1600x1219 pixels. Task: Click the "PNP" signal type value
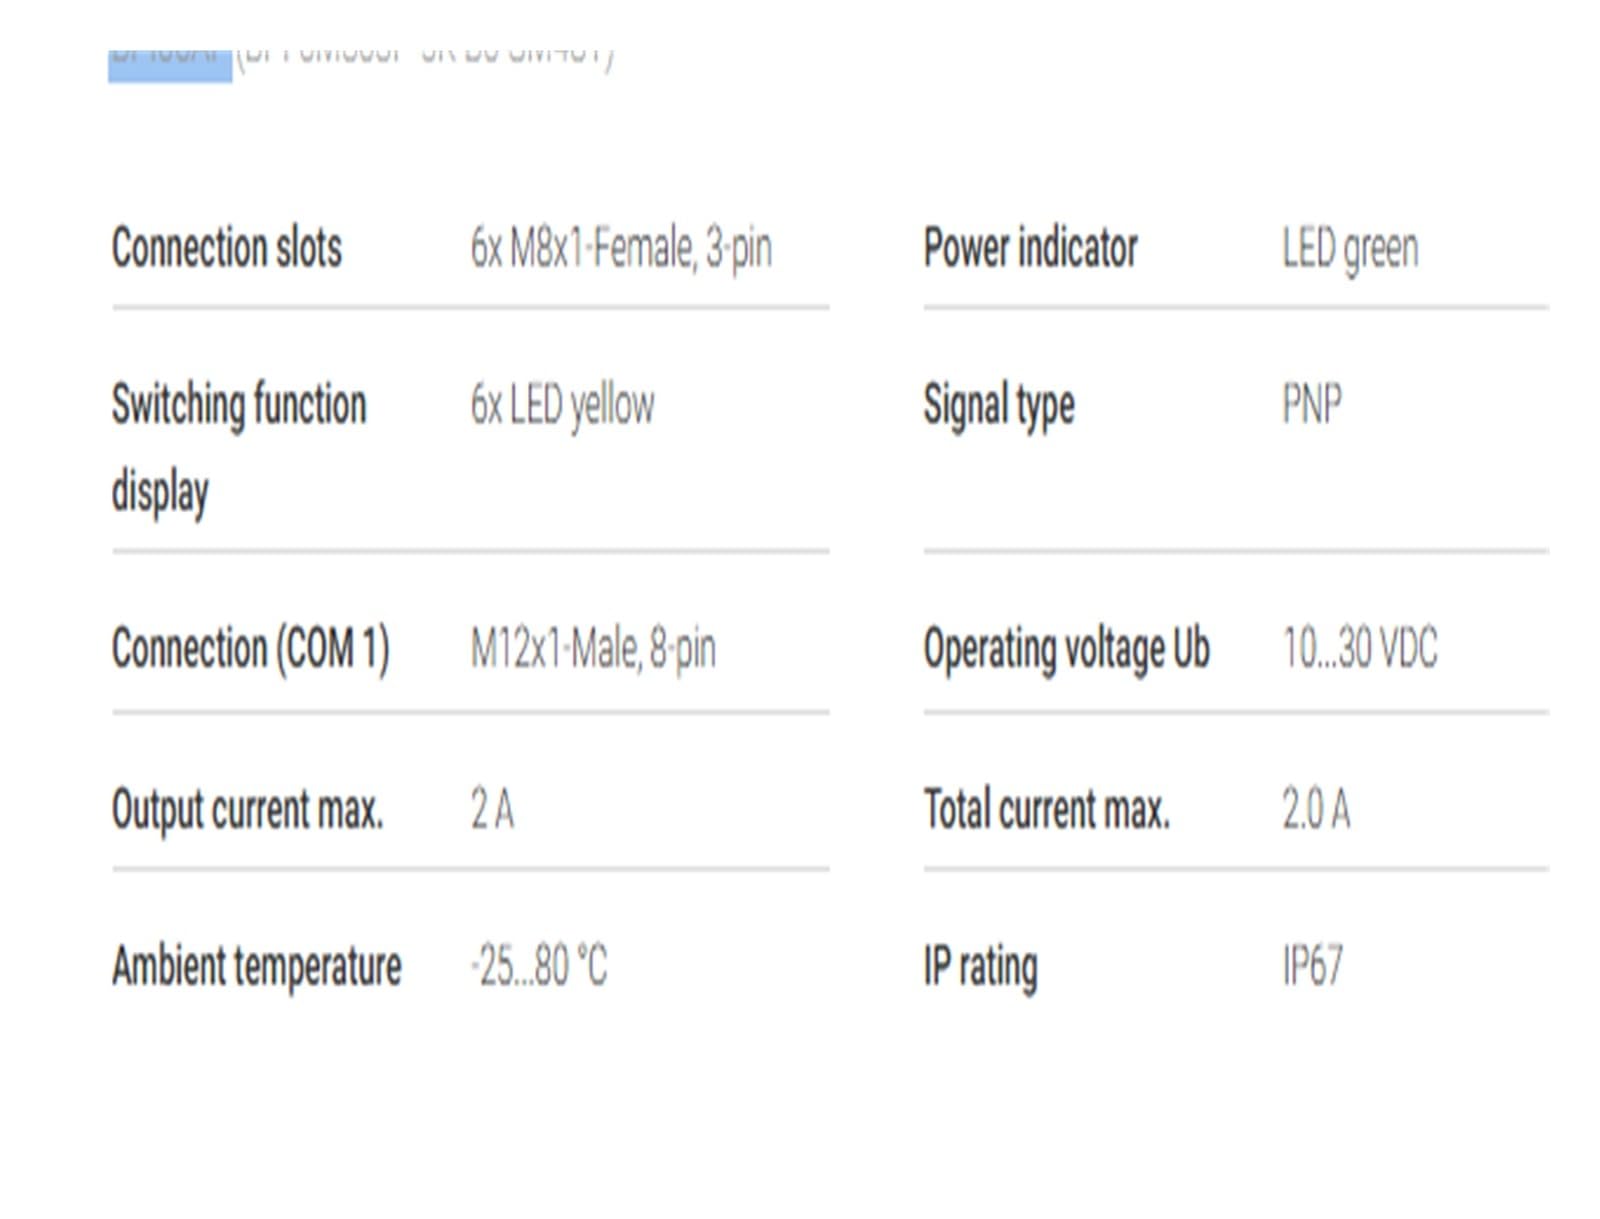coord(1312,405)
